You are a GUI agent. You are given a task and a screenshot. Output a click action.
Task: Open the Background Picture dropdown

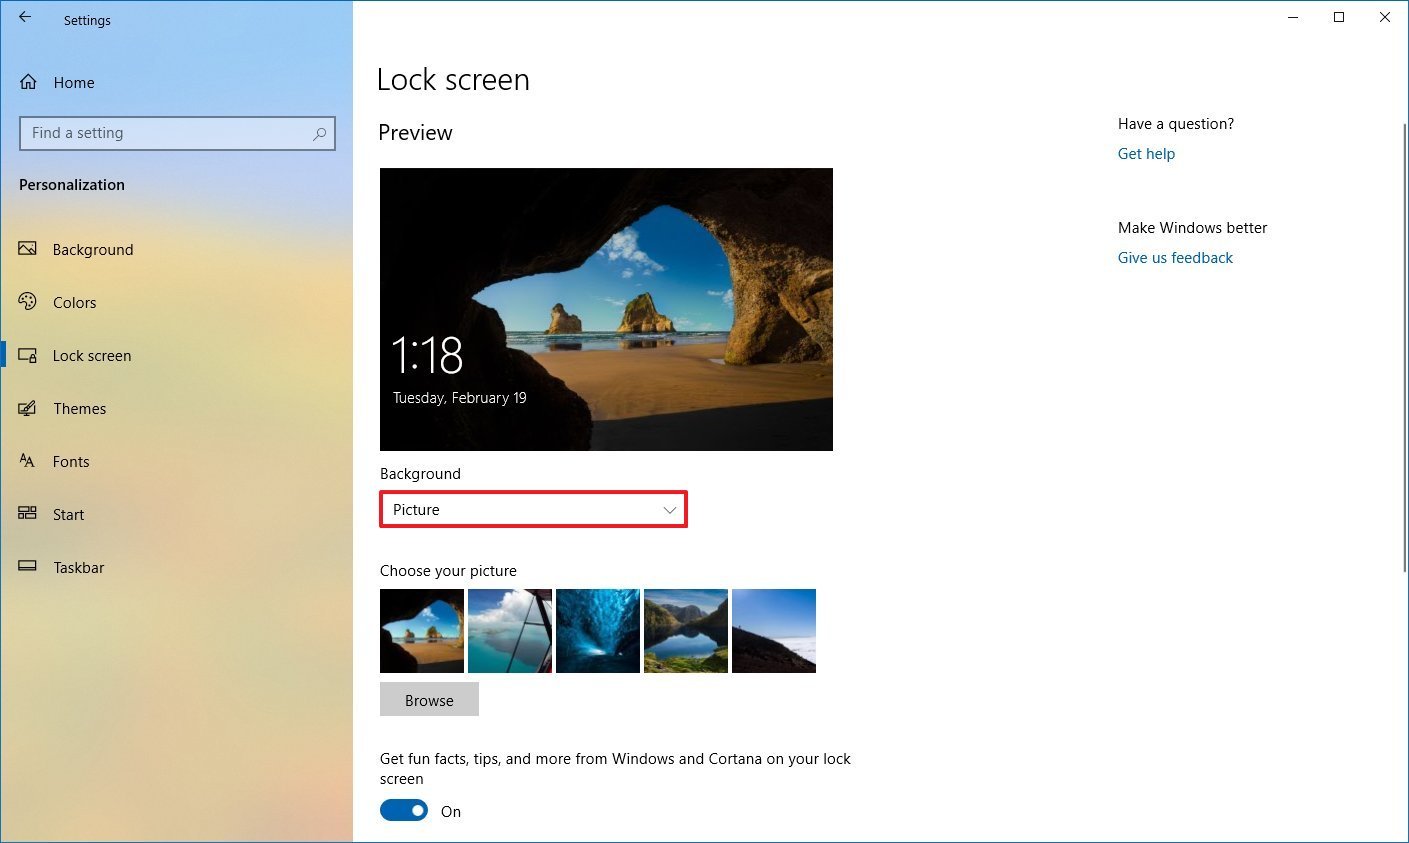[533, 510]
